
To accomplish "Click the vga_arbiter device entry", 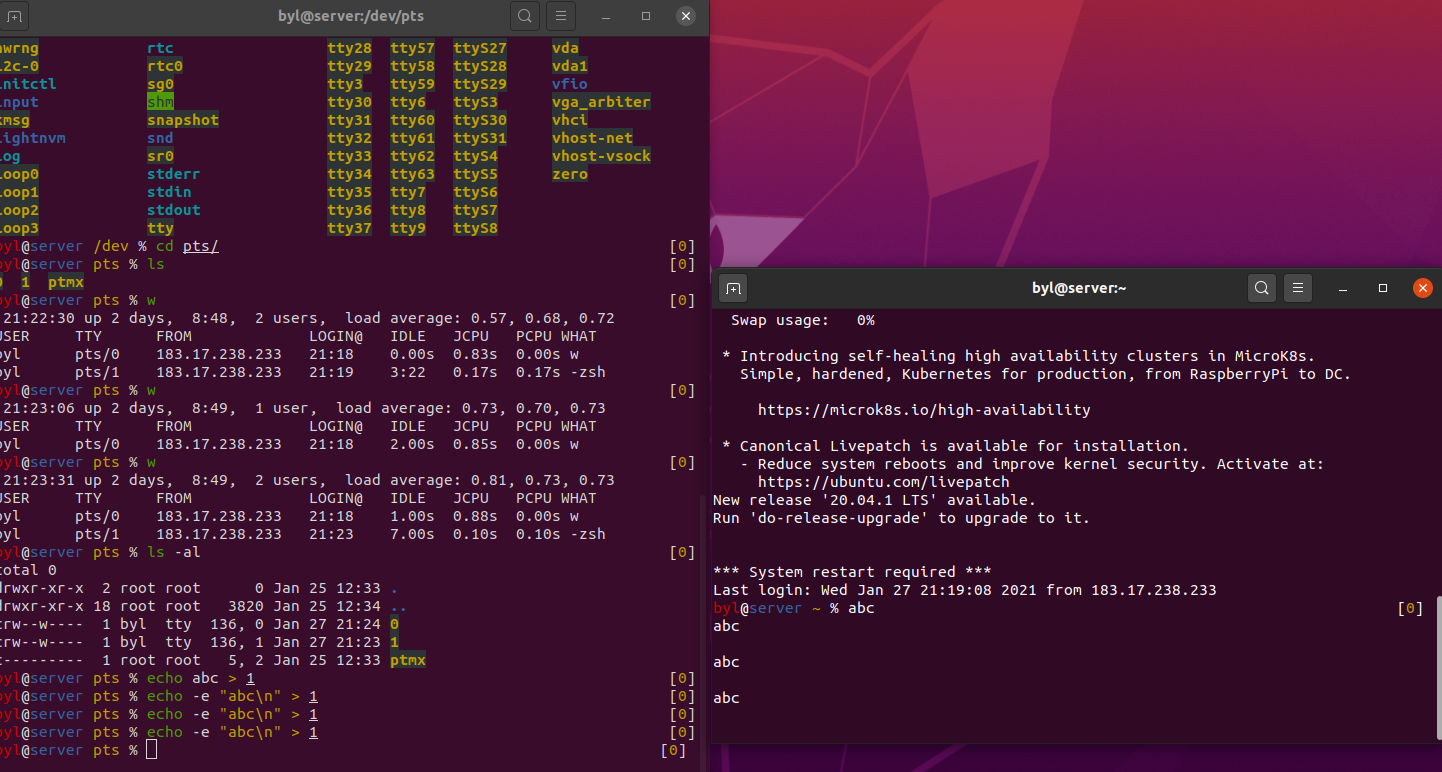I will pyautogui.click(x=601, y=102).
